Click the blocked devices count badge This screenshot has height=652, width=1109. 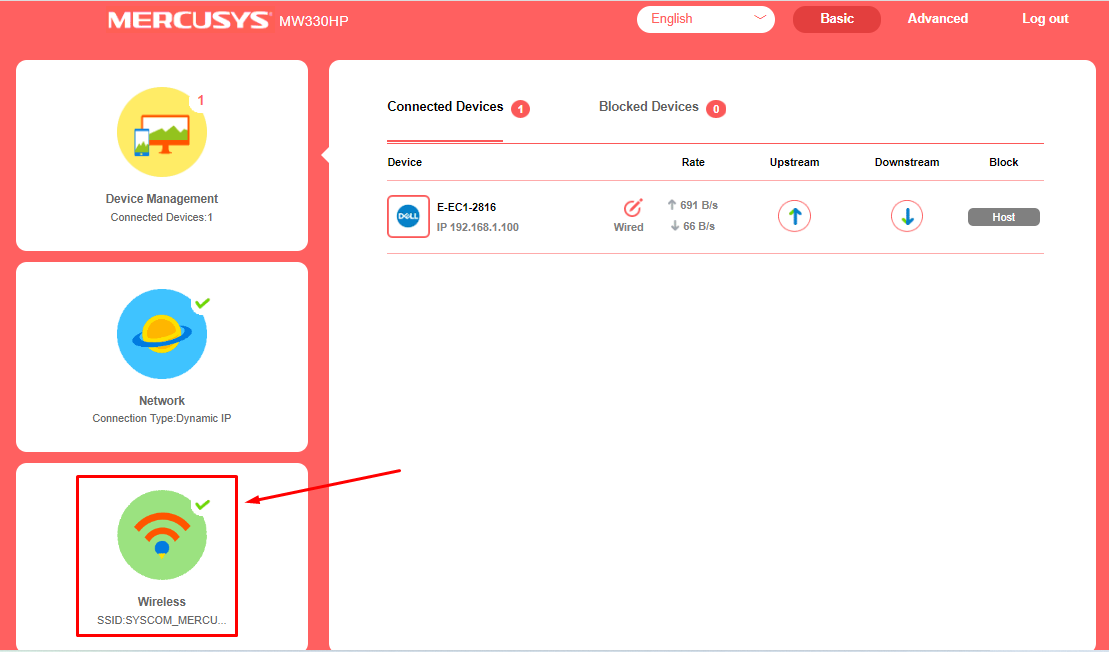pyautogui.click(x=716, y=109)
